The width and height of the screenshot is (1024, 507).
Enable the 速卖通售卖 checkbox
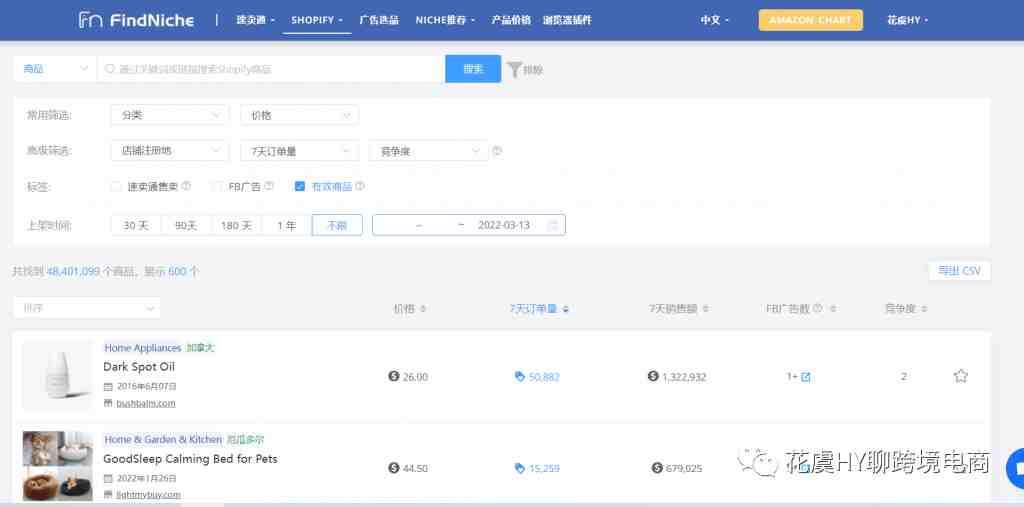(x=117, y=186)
